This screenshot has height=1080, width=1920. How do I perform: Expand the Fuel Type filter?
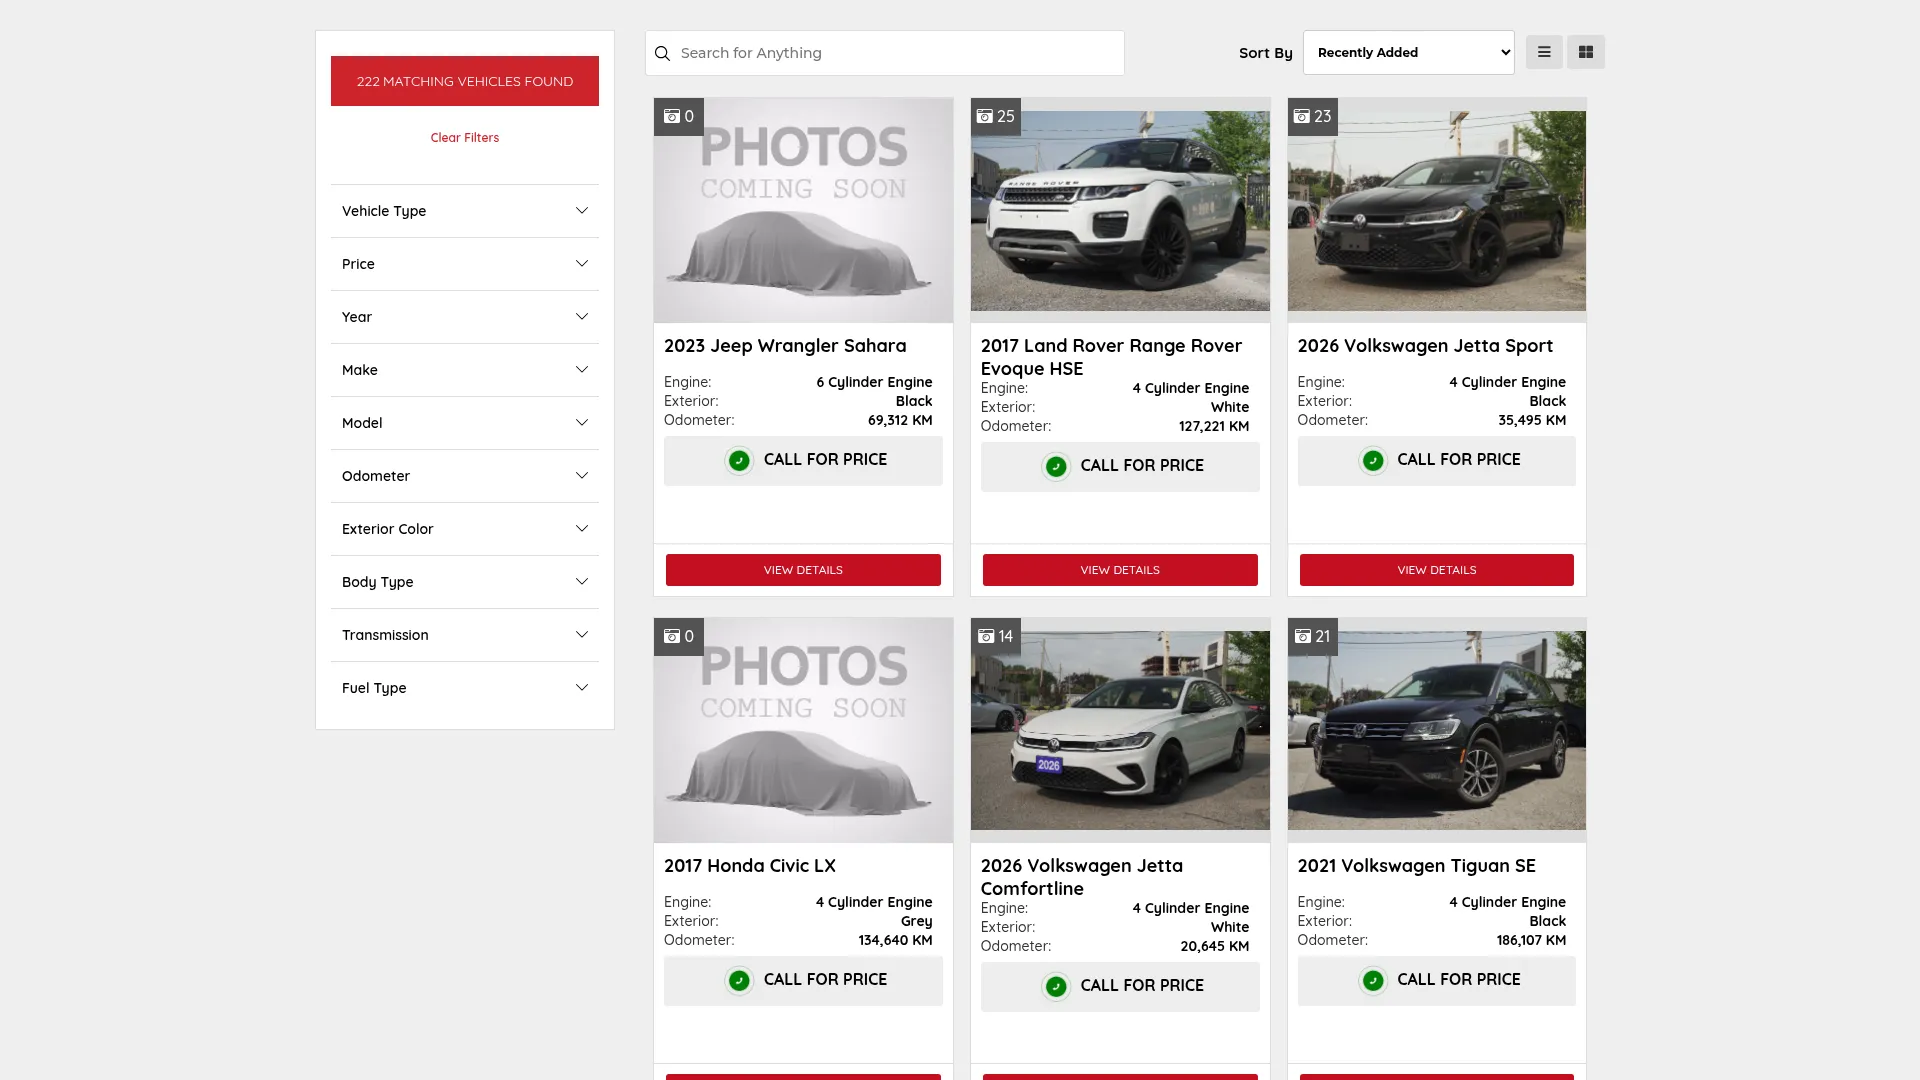pos(465,688)
